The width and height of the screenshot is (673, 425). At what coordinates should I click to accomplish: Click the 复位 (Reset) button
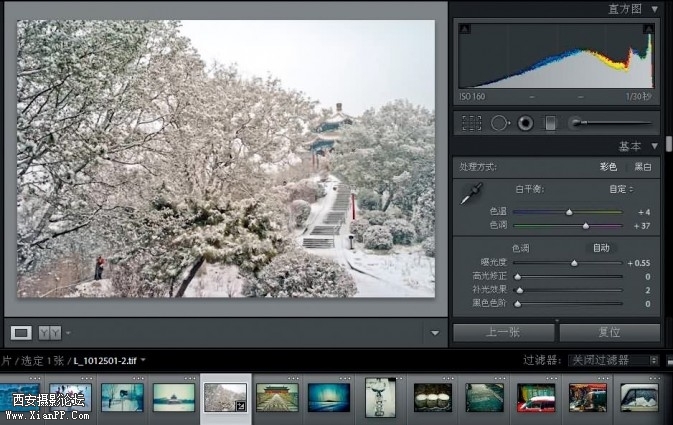click(609, 333)
